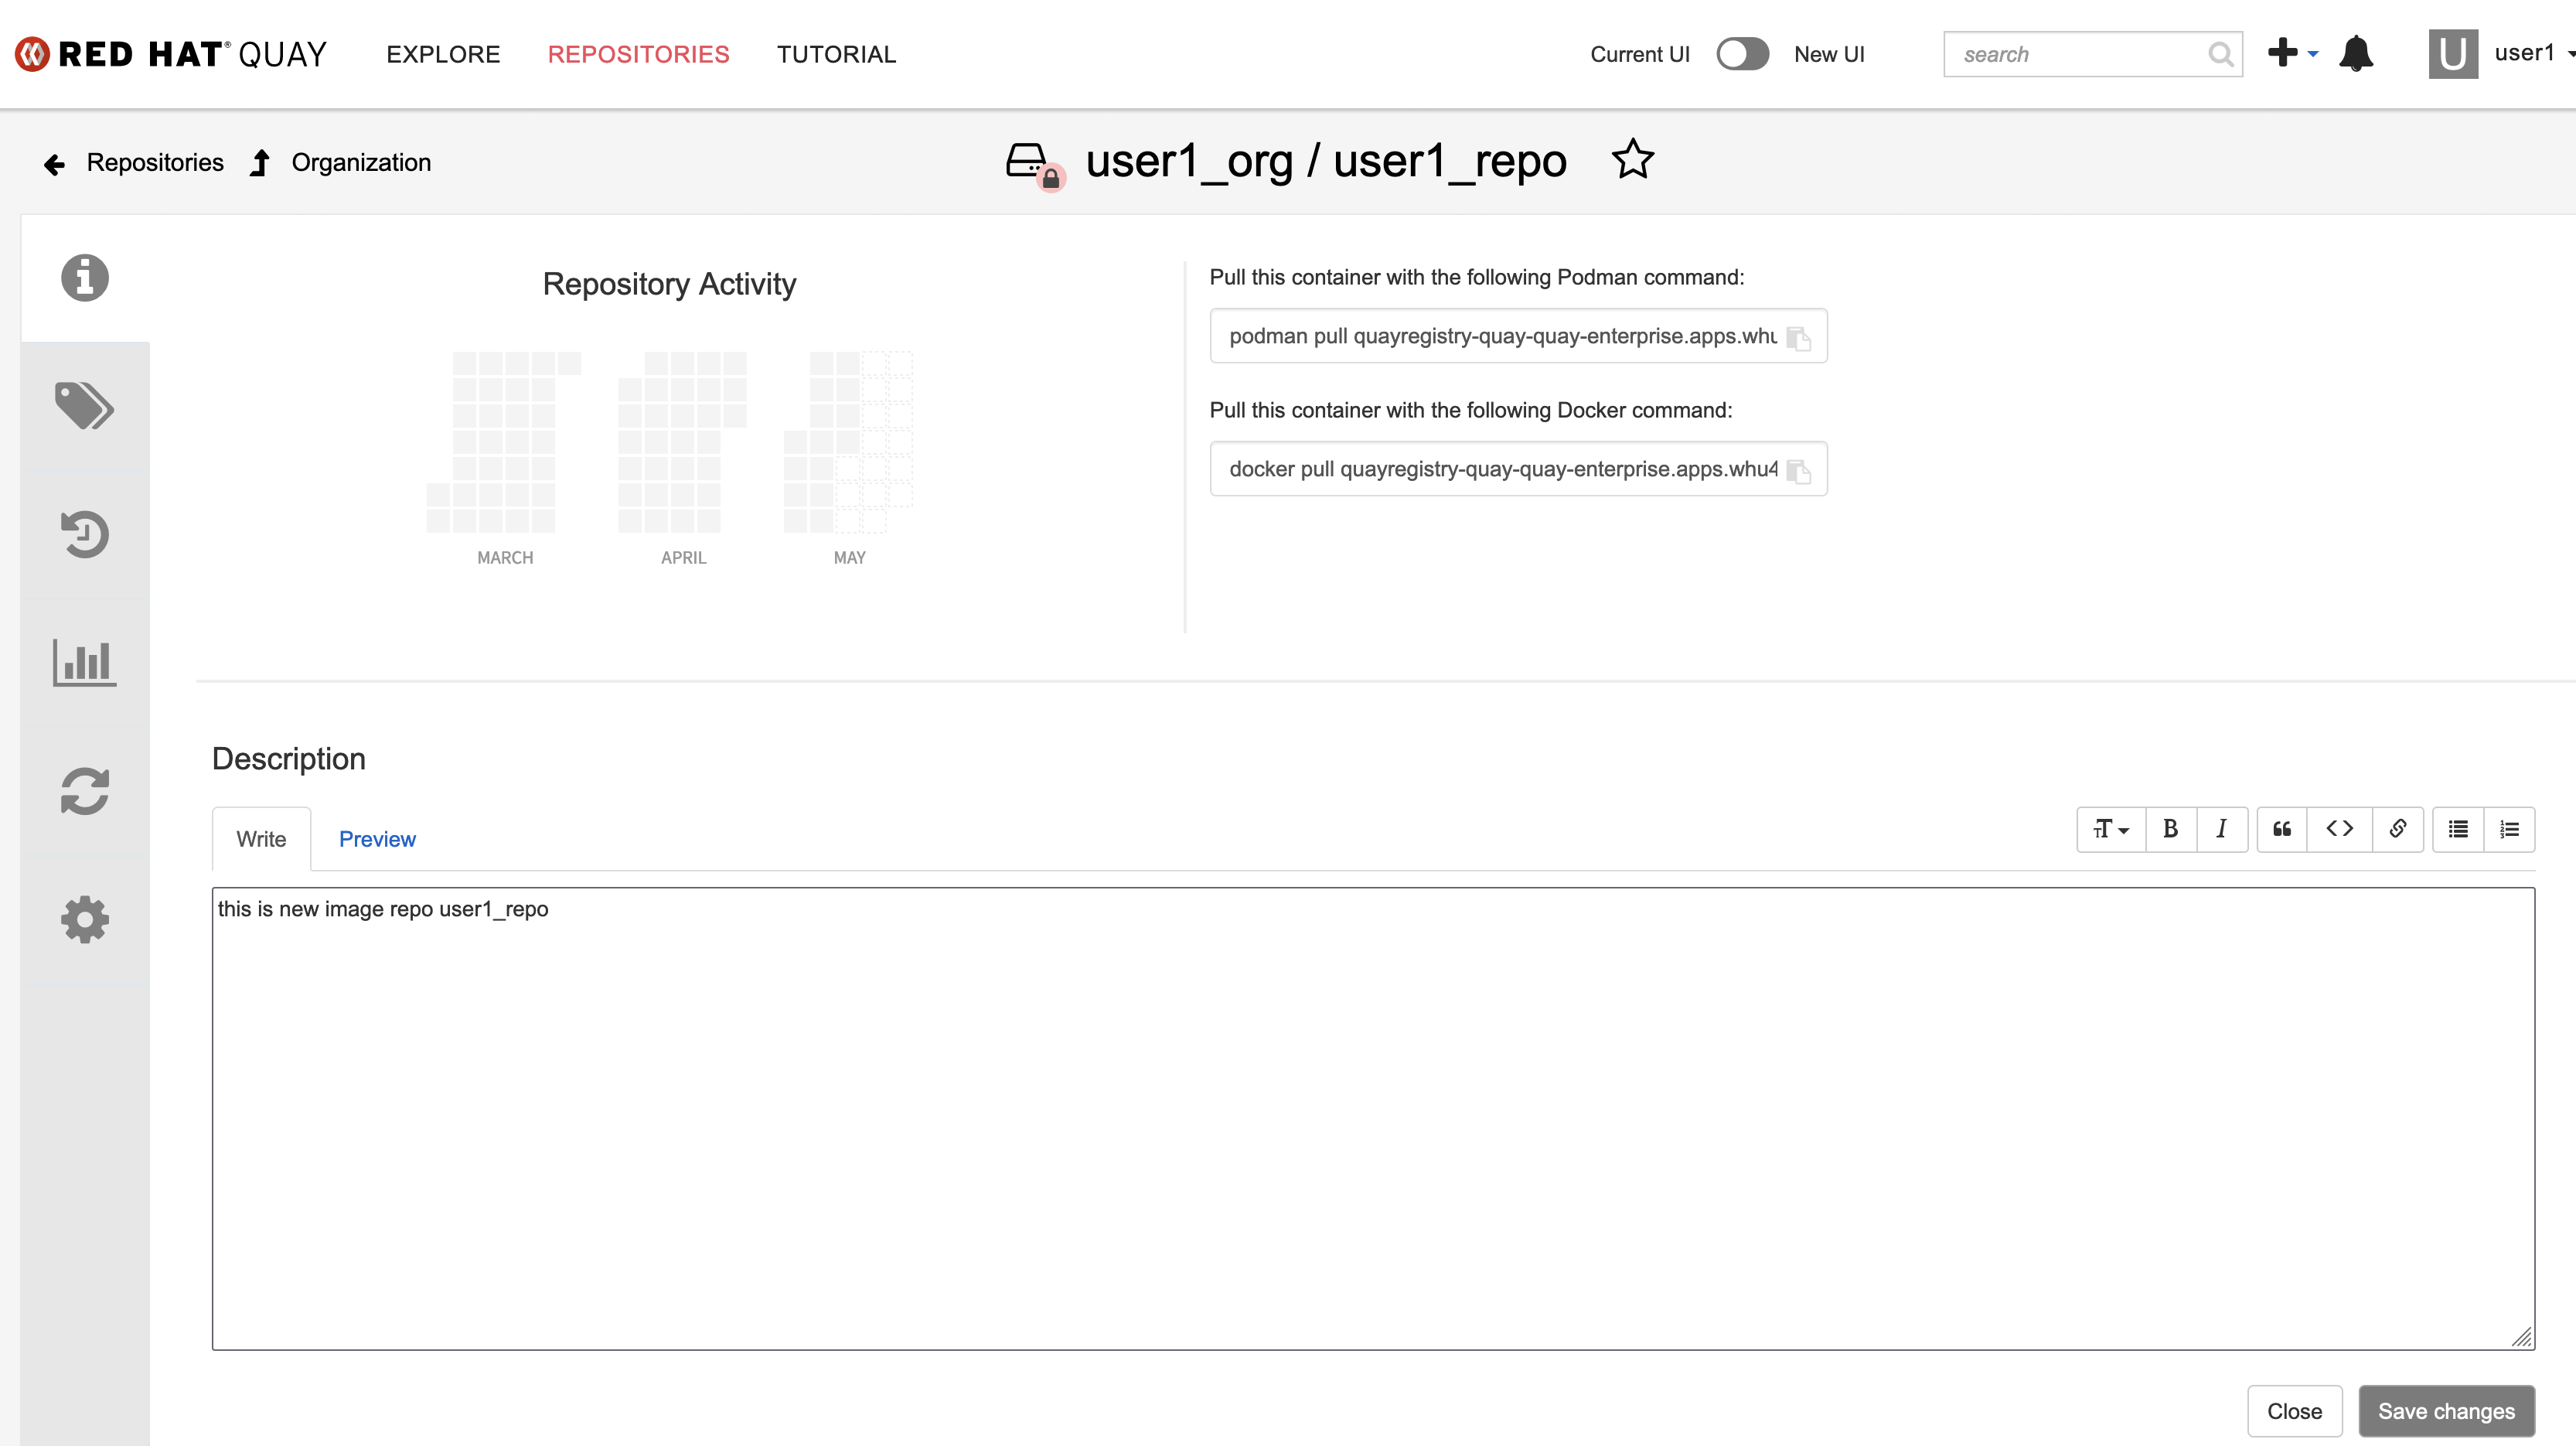Insert a code block in description
Image resolution: width=2576 pixels, height=1446 pixels.
2339,829
